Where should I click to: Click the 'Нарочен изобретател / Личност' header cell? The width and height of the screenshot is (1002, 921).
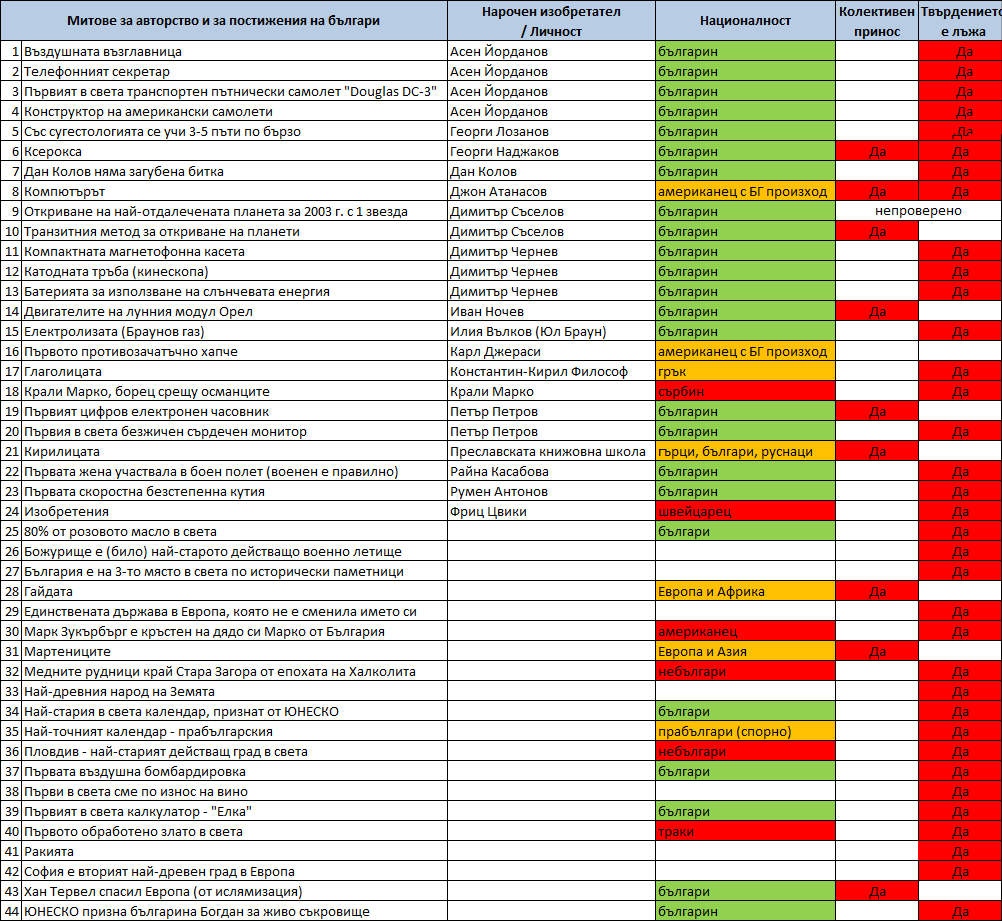click(551, 21)
